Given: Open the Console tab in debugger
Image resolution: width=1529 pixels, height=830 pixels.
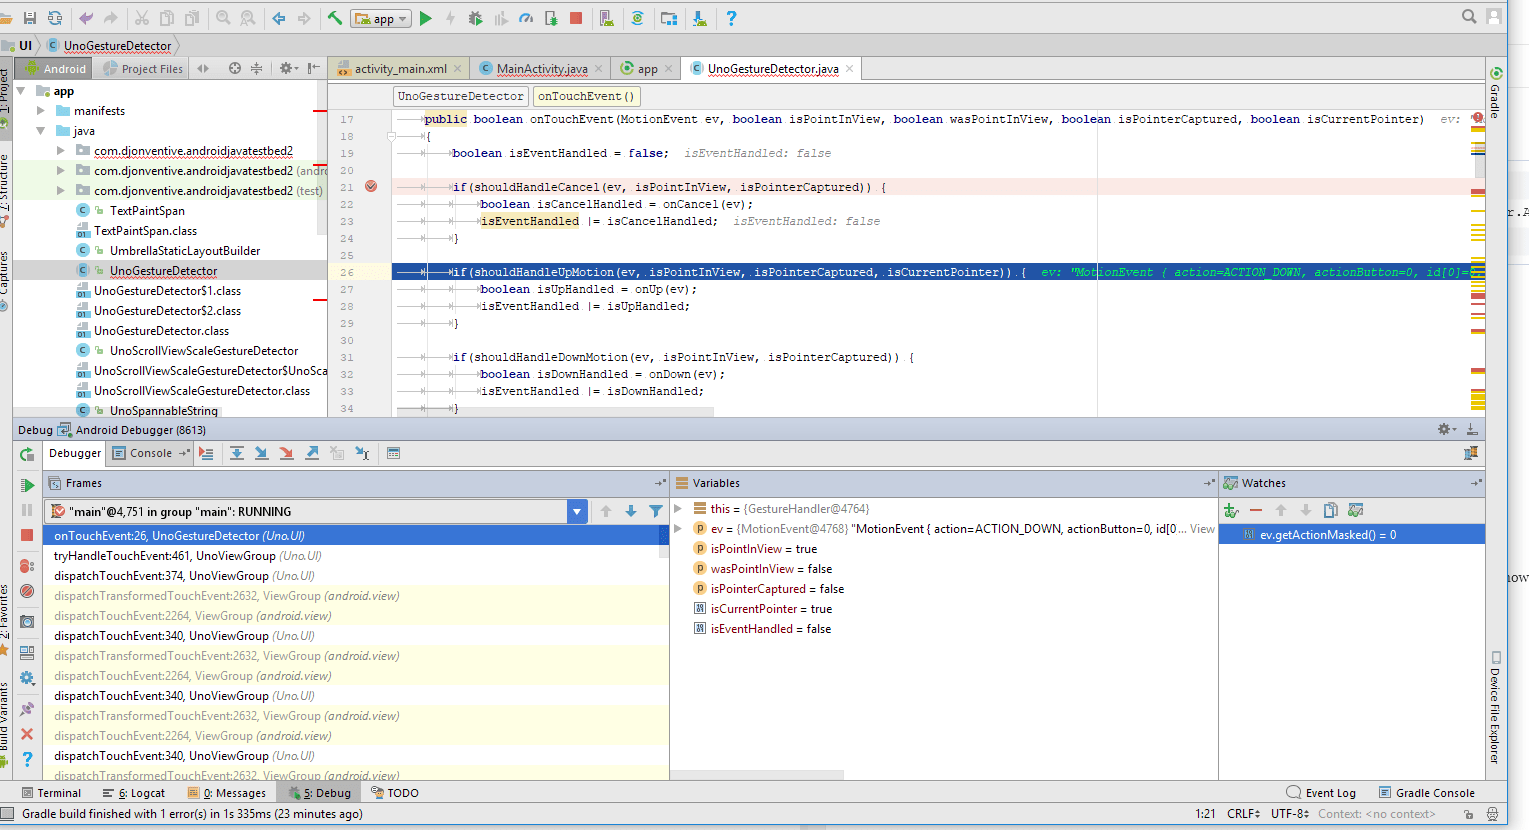Looking at the screenshot, I should pos(147,453).
